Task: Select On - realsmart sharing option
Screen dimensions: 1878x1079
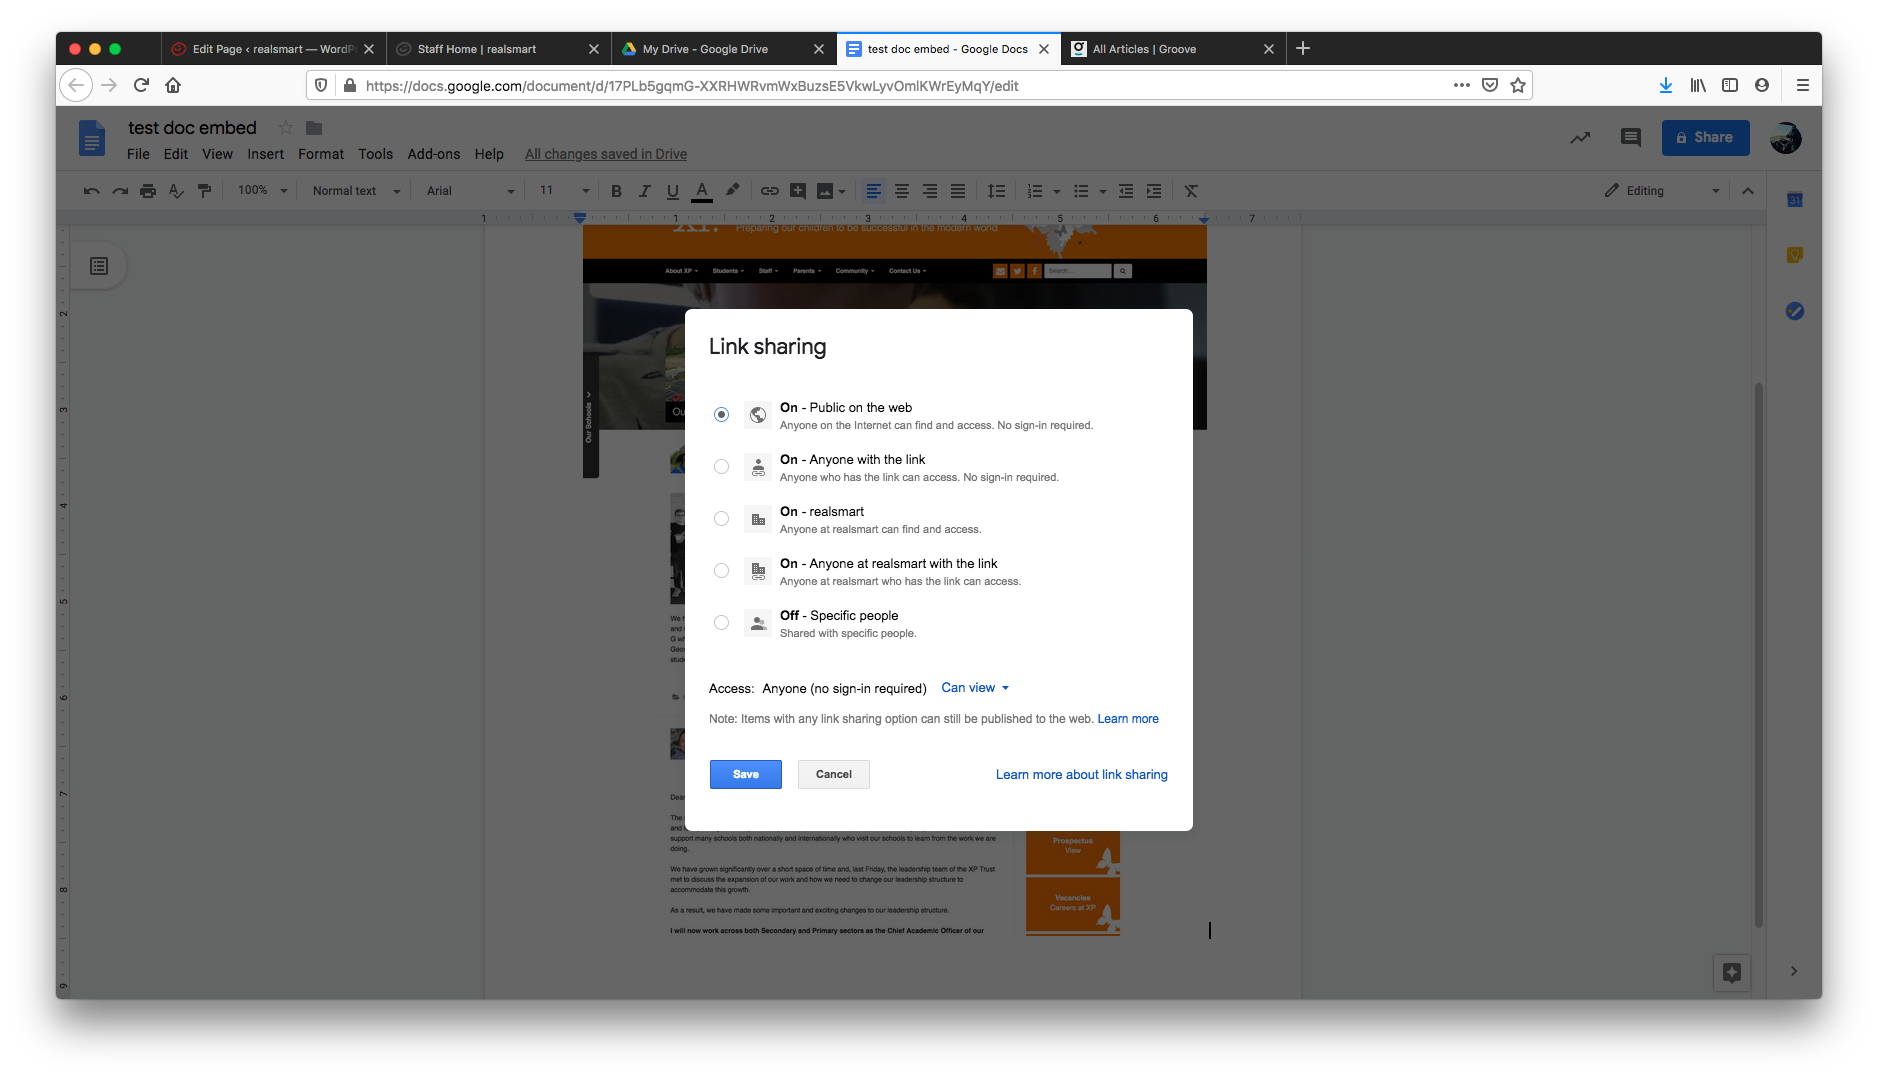Action: pyautogui.click(x=721, y=519)
